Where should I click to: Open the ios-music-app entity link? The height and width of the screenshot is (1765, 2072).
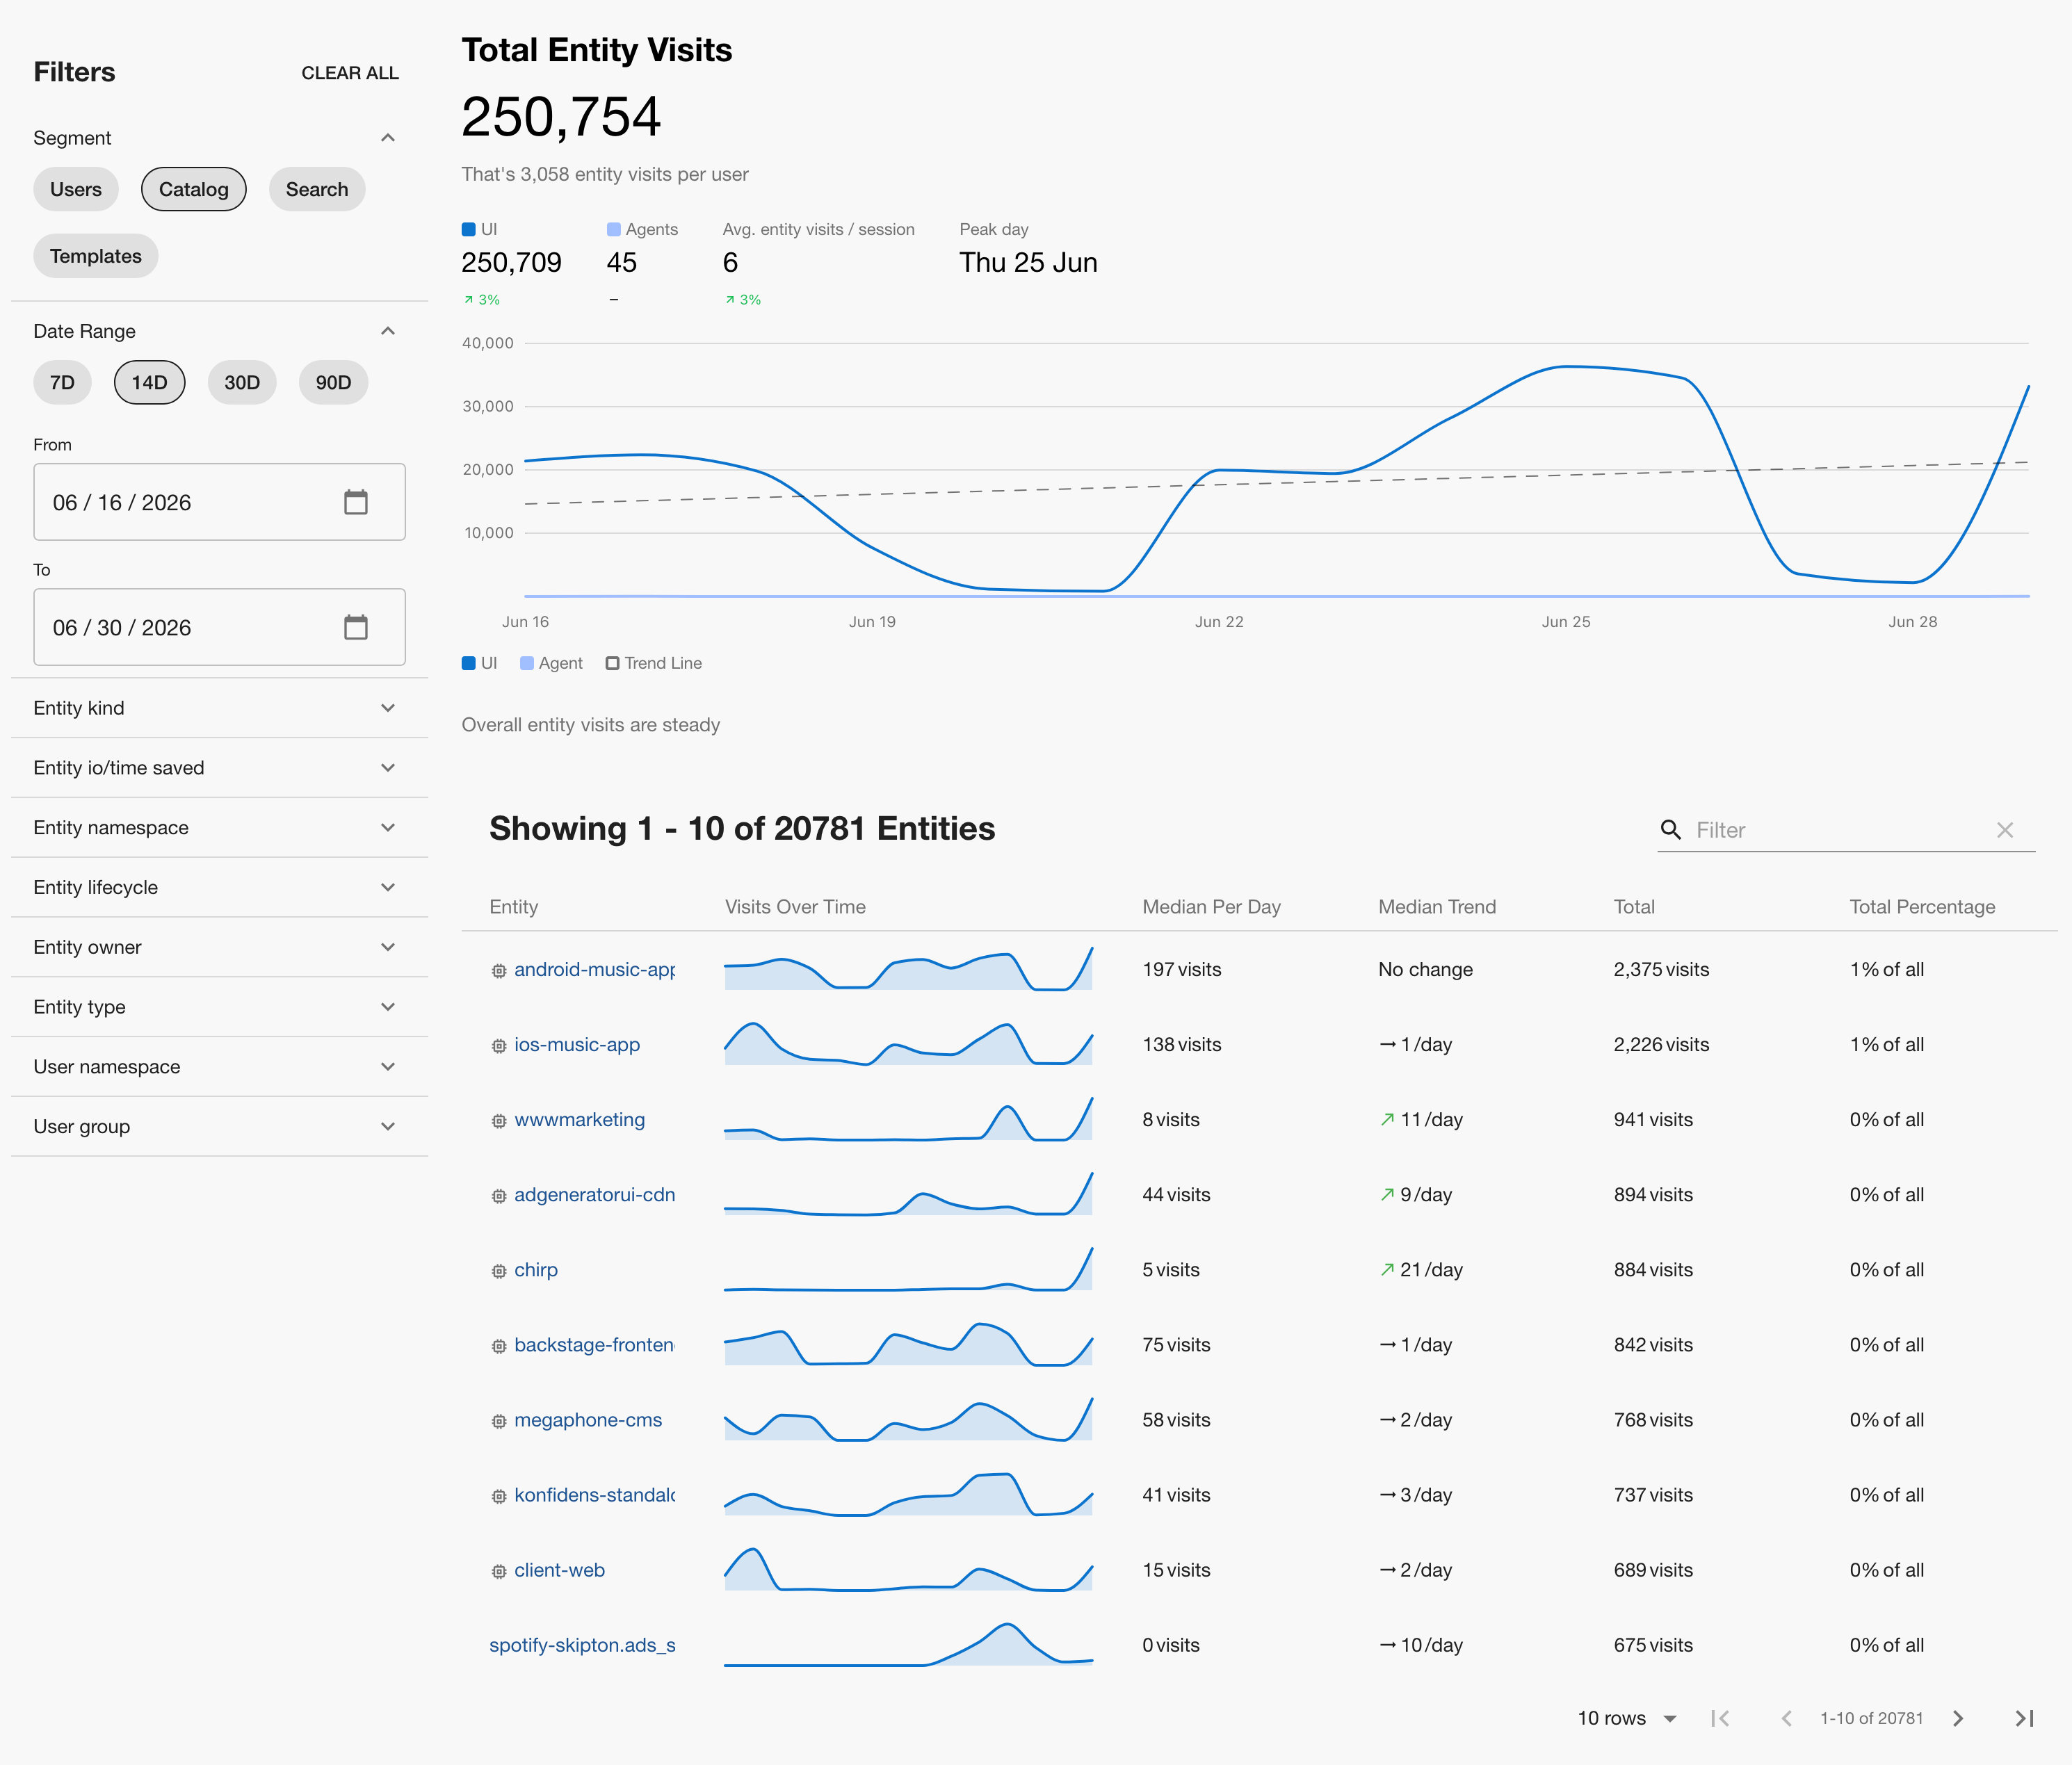577,1044
